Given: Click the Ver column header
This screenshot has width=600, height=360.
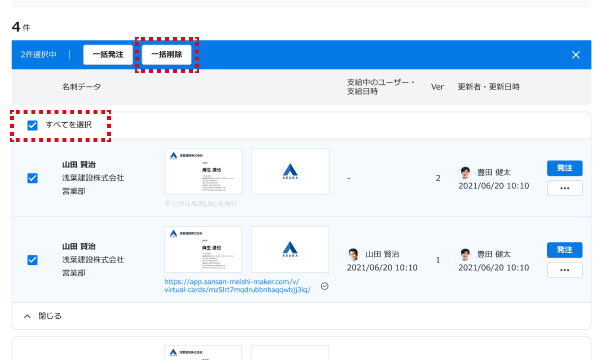Looking at the screenshot, I should [437, 87].
